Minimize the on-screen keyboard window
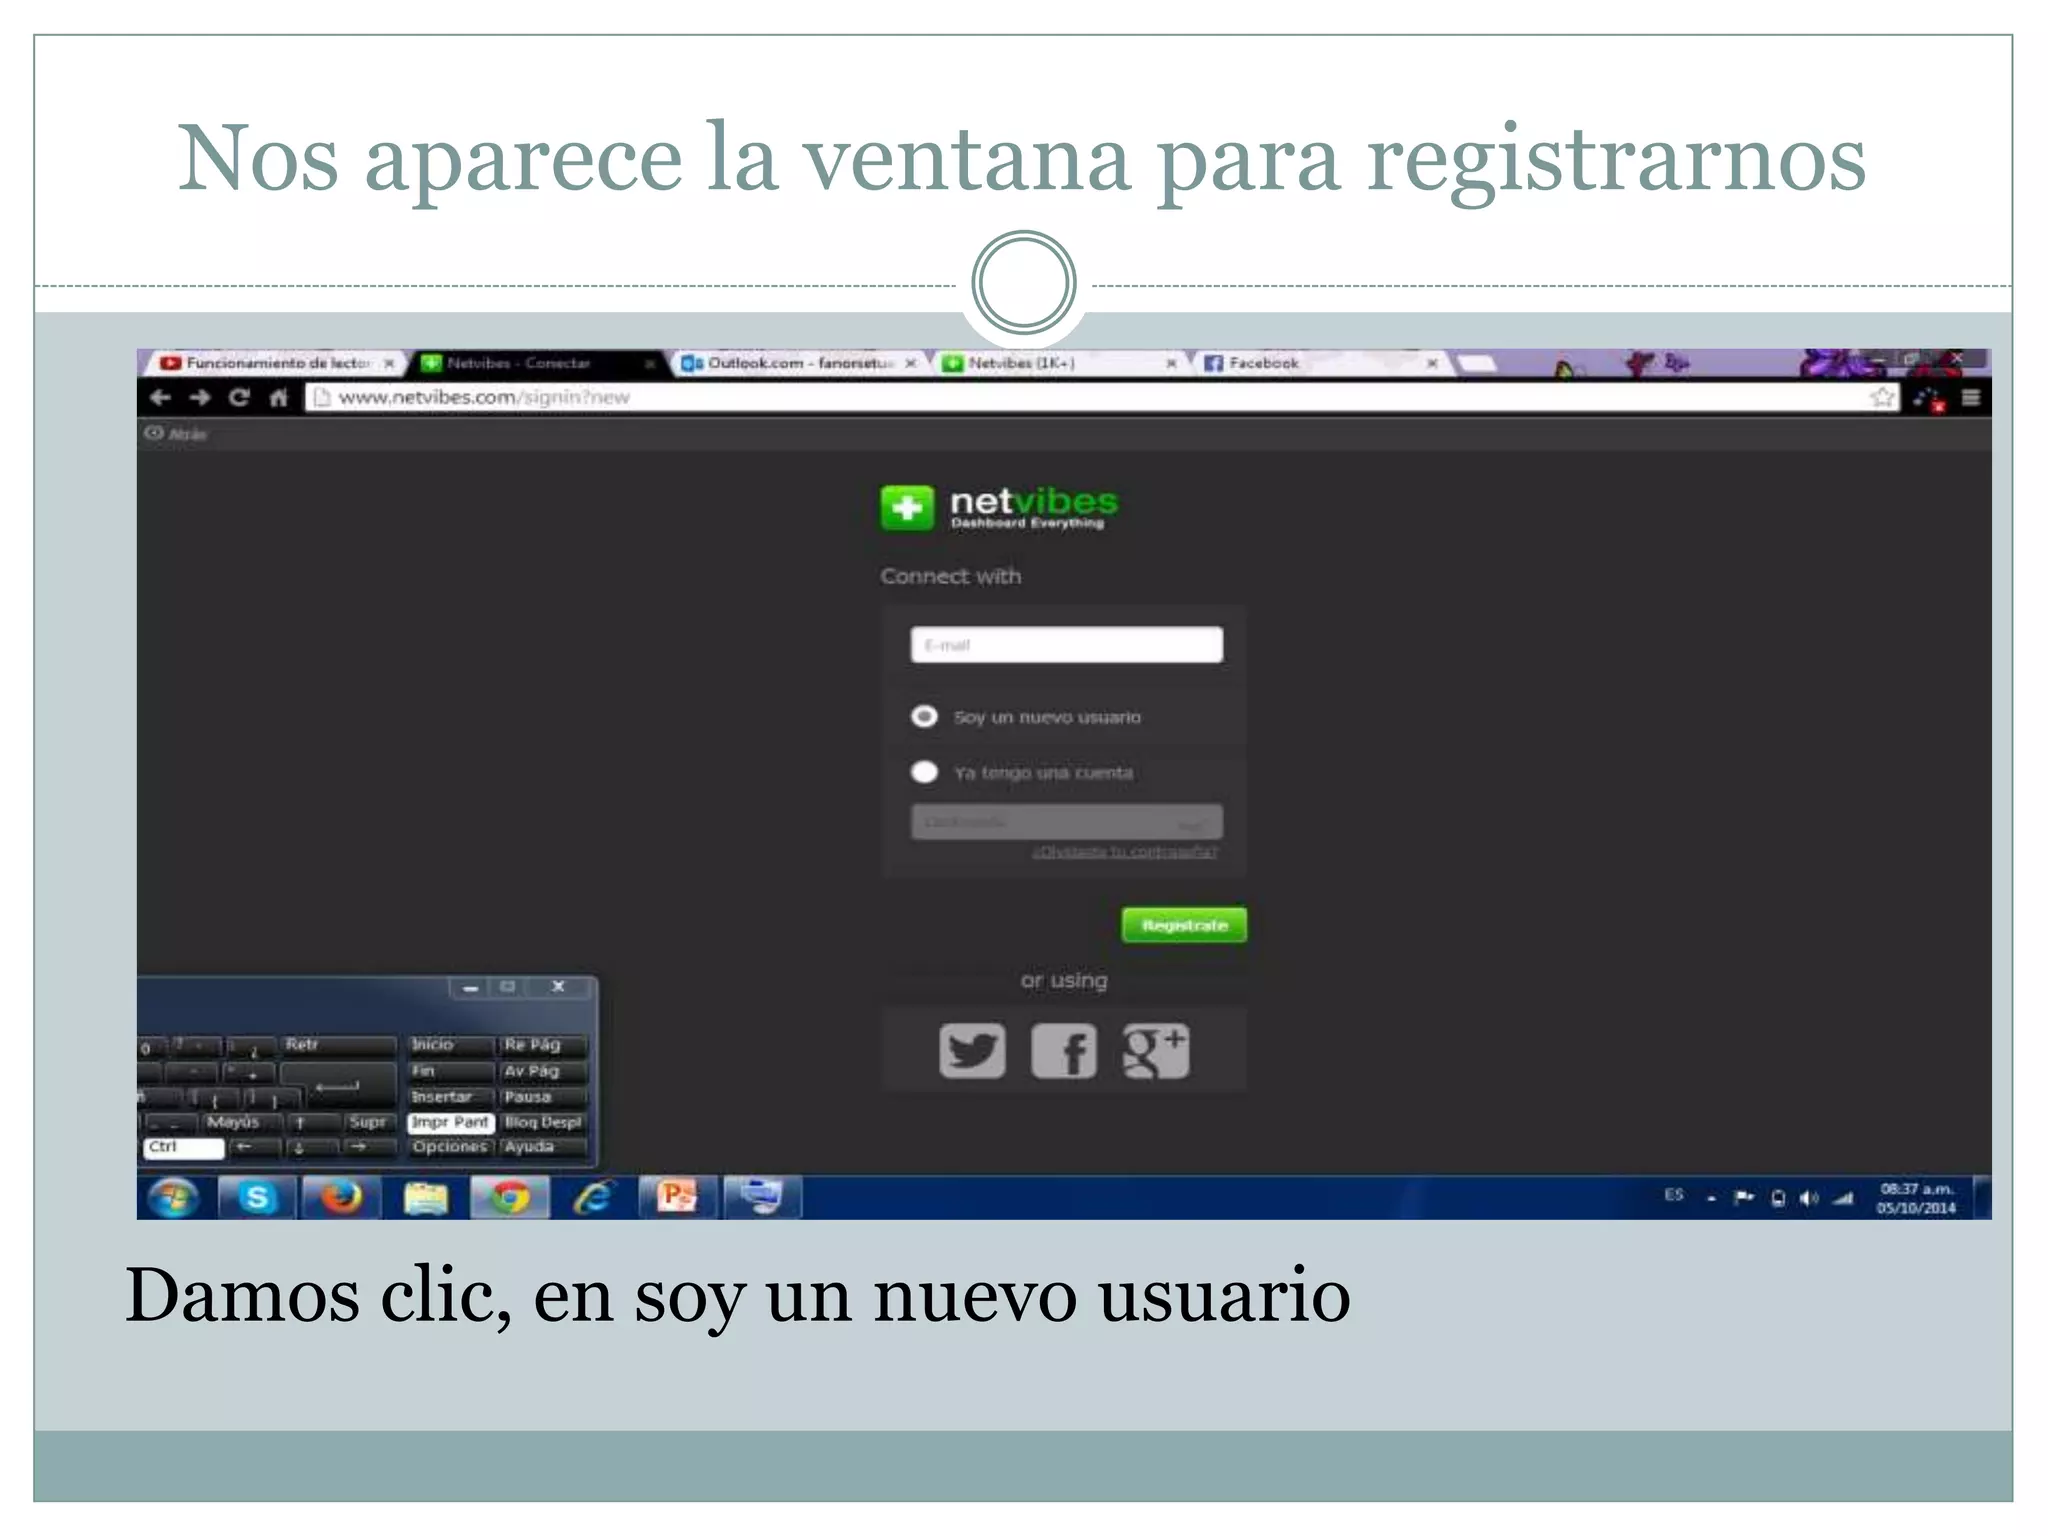Image resolution: width=2048 pixels, height=1536 pixels. [470, 988]
